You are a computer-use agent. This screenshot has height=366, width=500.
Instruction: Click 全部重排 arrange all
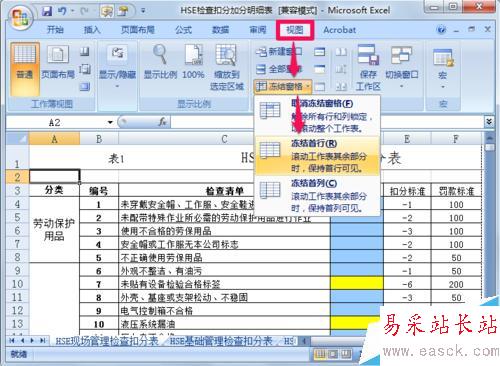pyautogui.click(x=279, y=69)
